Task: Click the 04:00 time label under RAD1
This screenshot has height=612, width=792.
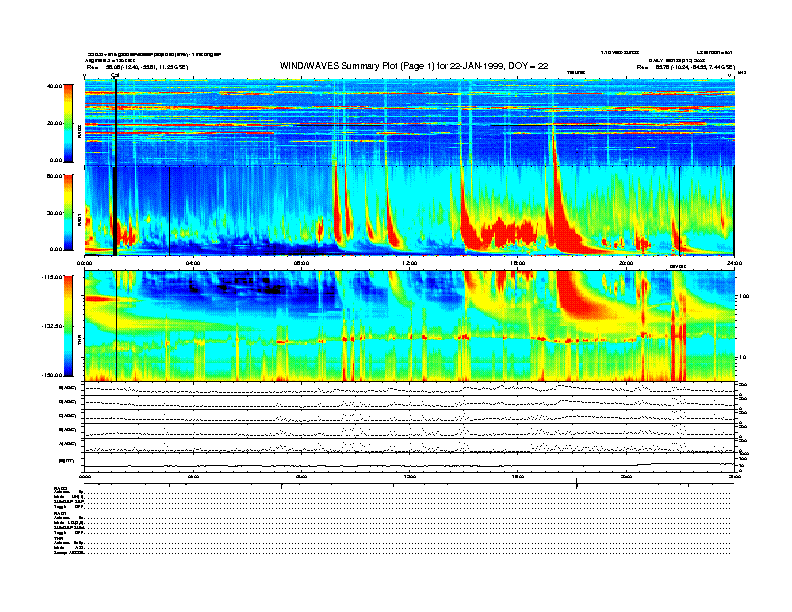Action: [x=193, y=263]
